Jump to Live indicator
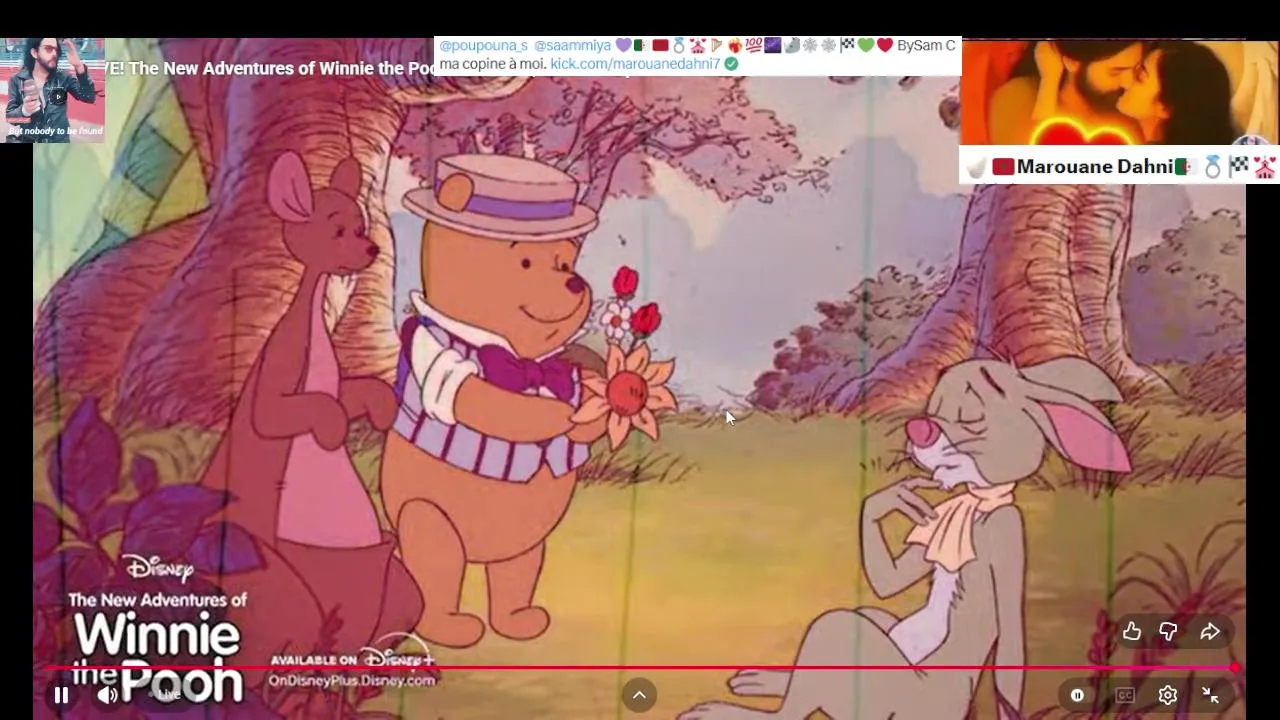 pyautogui.click(x=167, y=694)
